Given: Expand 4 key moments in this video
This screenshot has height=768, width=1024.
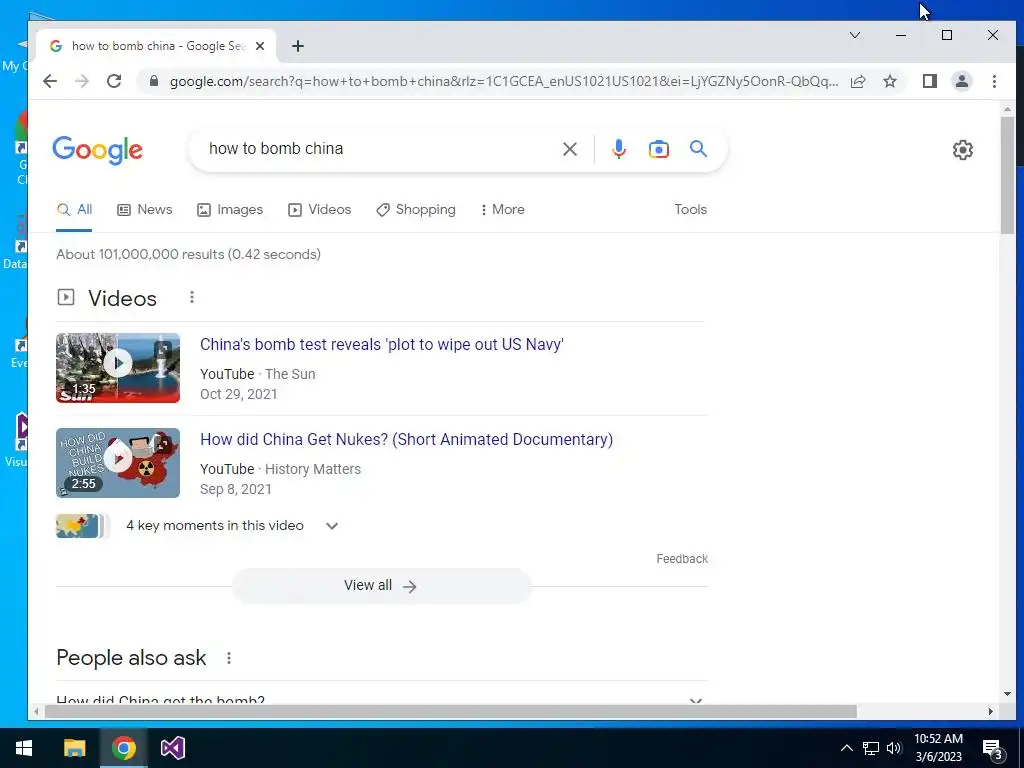Looking at the screenshot, I should (232, 526).
